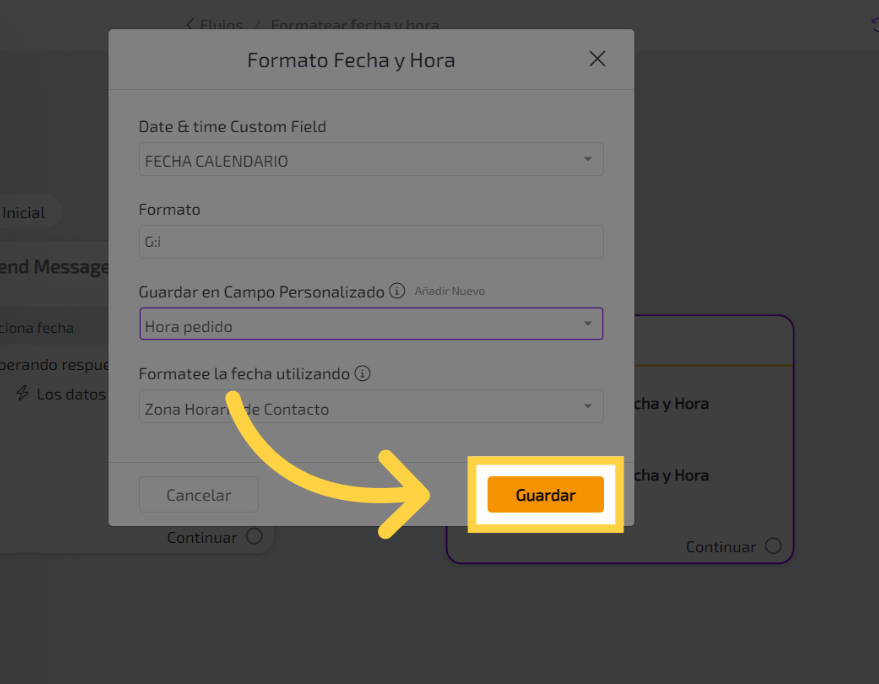The image size is (879, 684).
Task: Go to the Flujos breadcrumb
Action: [221, 25]
